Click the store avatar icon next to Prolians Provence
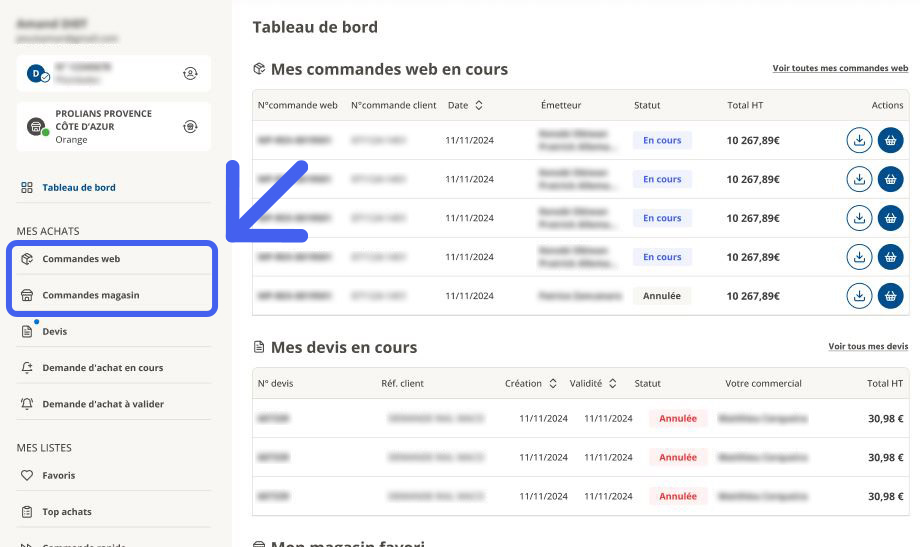 [36, 126]
